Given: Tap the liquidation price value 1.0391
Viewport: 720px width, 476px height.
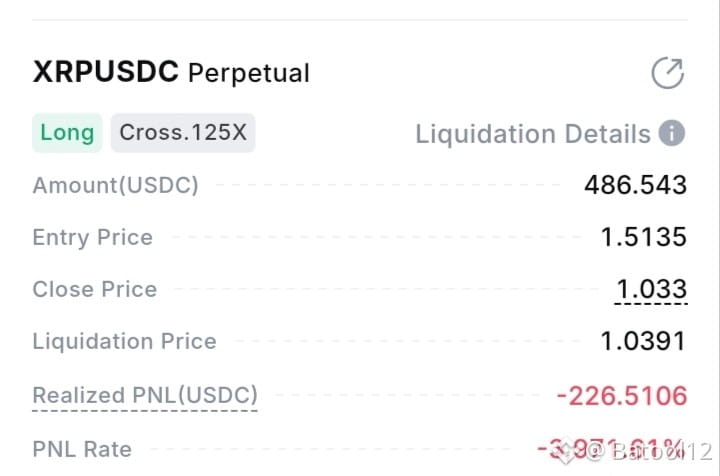Looking at the screenshot, I should 643,342.
